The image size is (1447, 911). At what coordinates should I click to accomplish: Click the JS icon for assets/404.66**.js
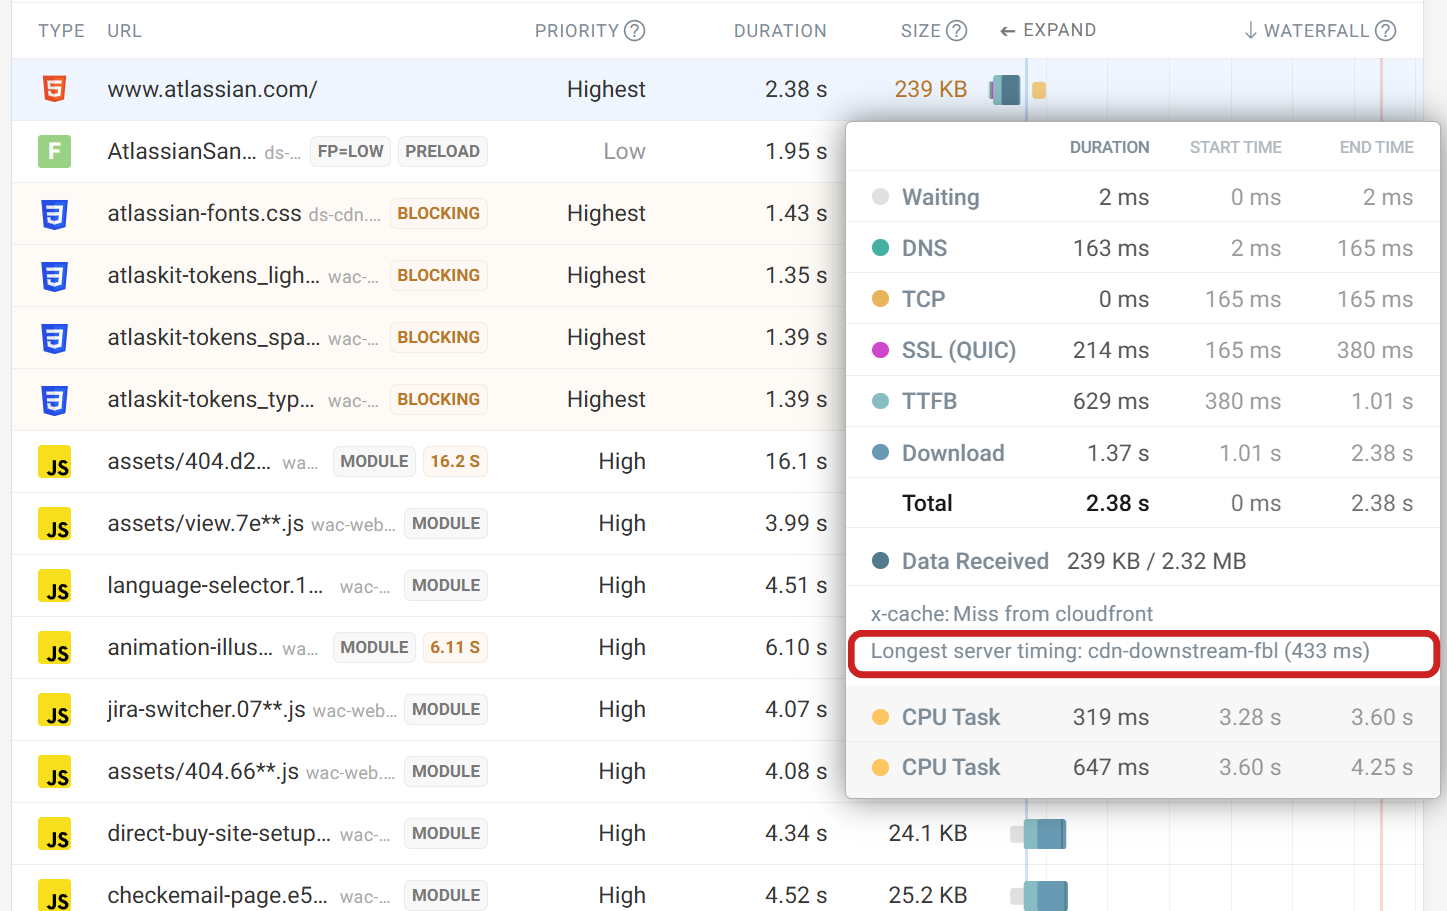[55, 772]
